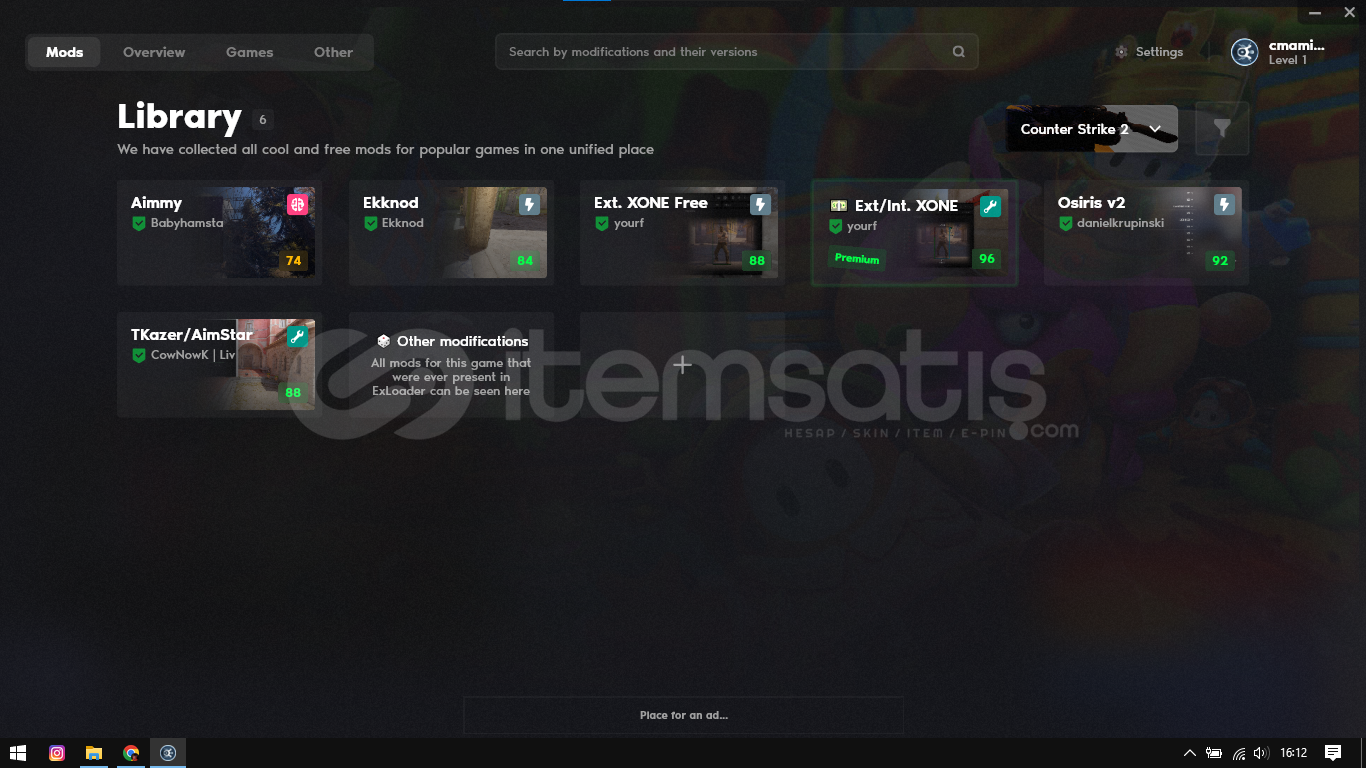Click the Premium badge on Ext/Int. XONE
Image resolution: width=1366 pixels, height=768 pixels.
click(x=857, y=259)
